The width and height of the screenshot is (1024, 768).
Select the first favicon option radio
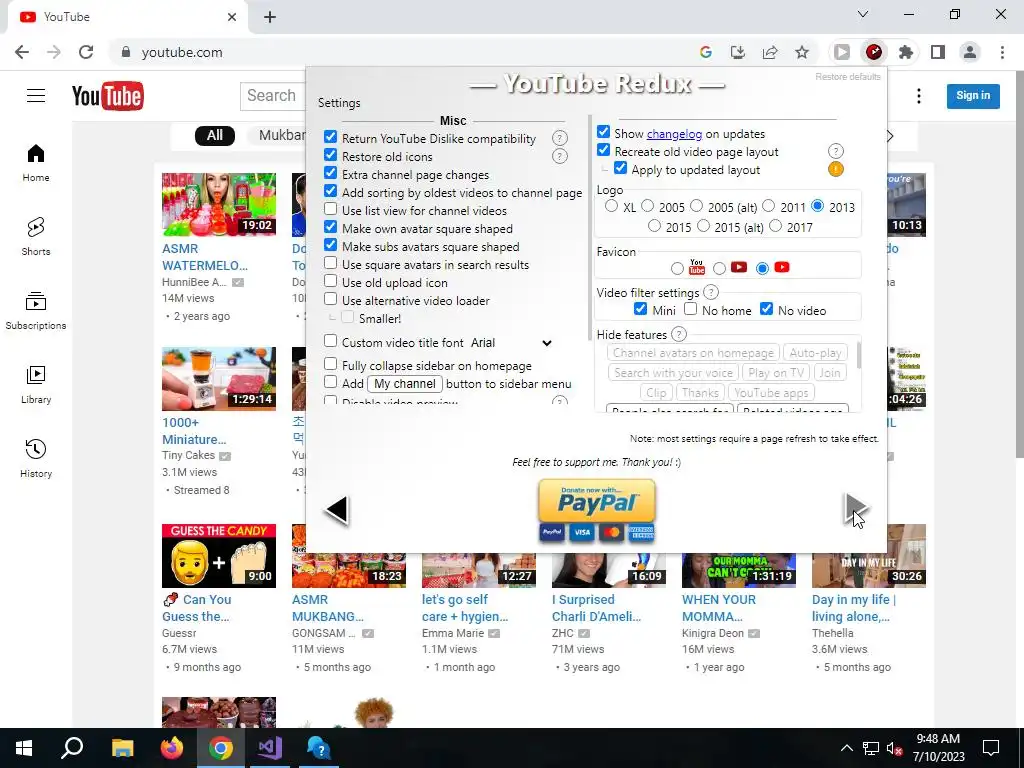pyautogui.click(x=677, y=268)
